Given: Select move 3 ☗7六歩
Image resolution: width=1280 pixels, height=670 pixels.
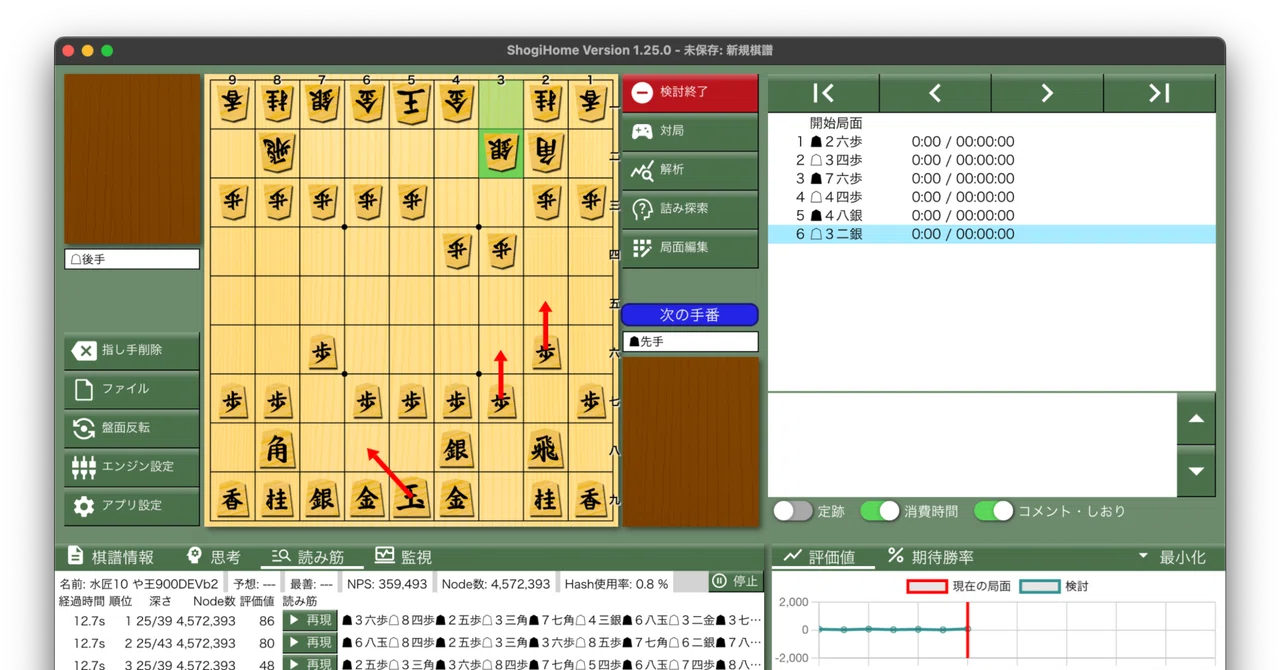Looking at the screenshot, I should point(992,179).
